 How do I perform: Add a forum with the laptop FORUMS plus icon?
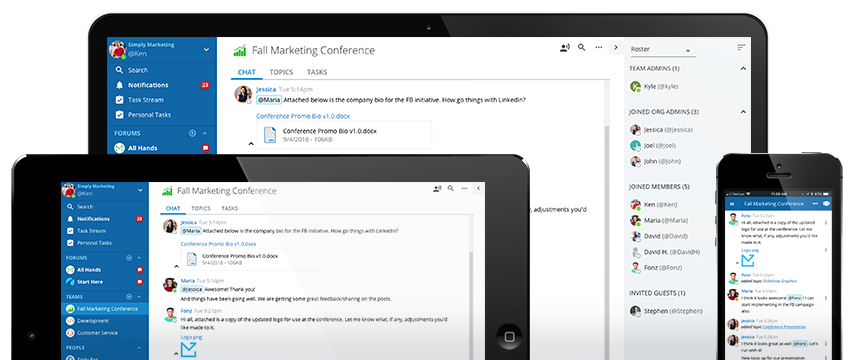pos(192,133)
